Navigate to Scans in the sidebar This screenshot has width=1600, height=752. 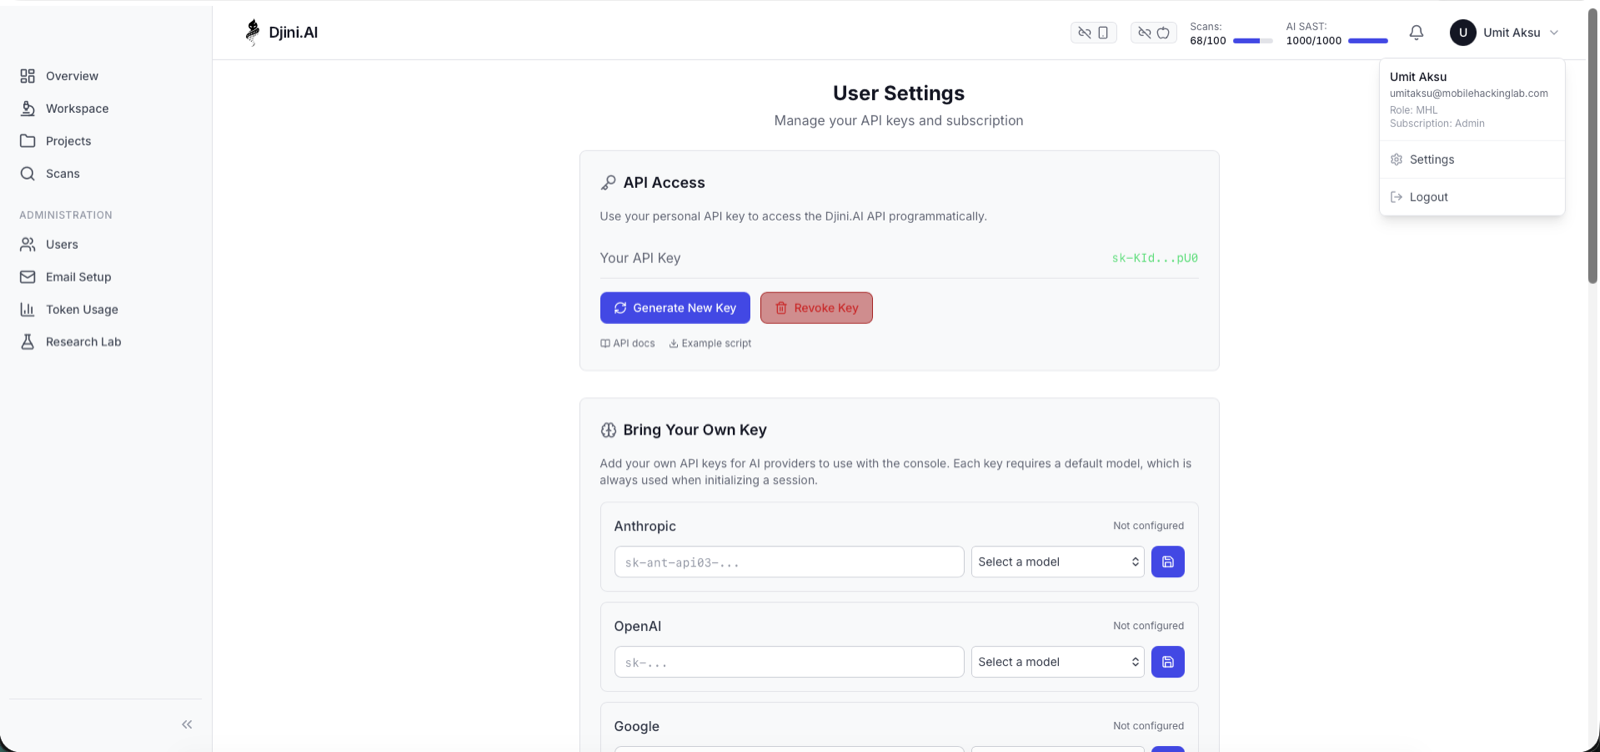(x=63, y=174)
